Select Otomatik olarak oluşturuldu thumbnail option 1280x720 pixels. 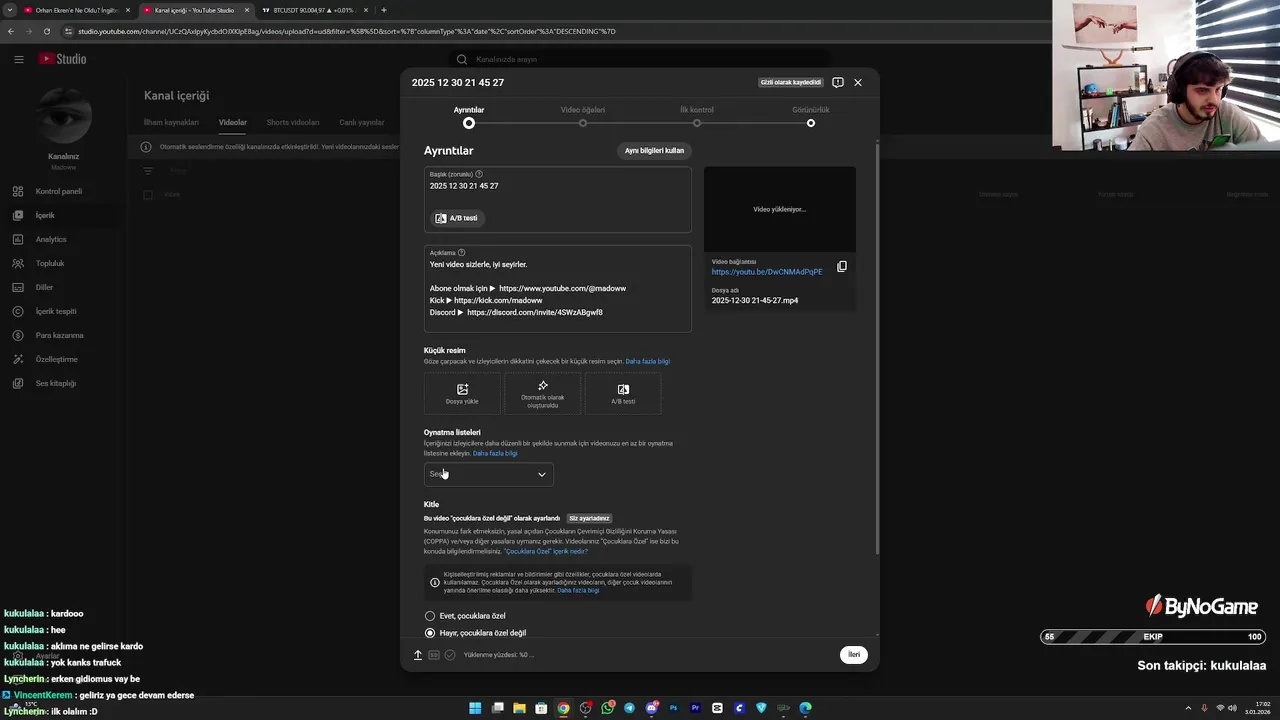(x=542, y=393)
